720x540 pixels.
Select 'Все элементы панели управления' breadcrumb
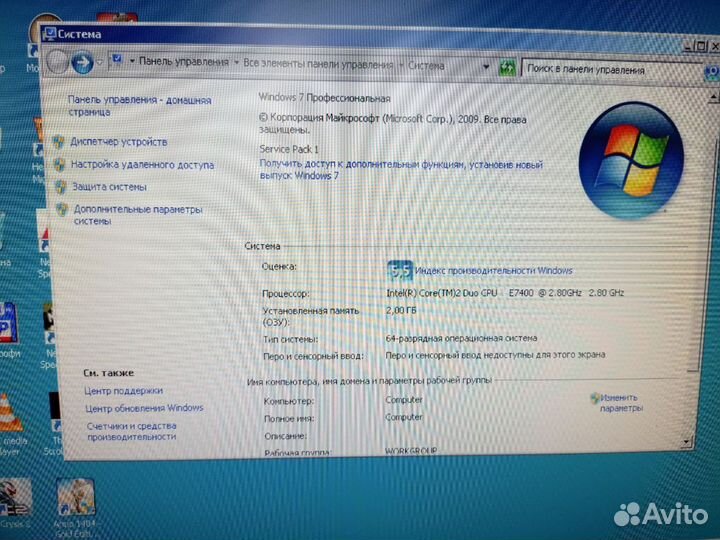tap(318, 64)
